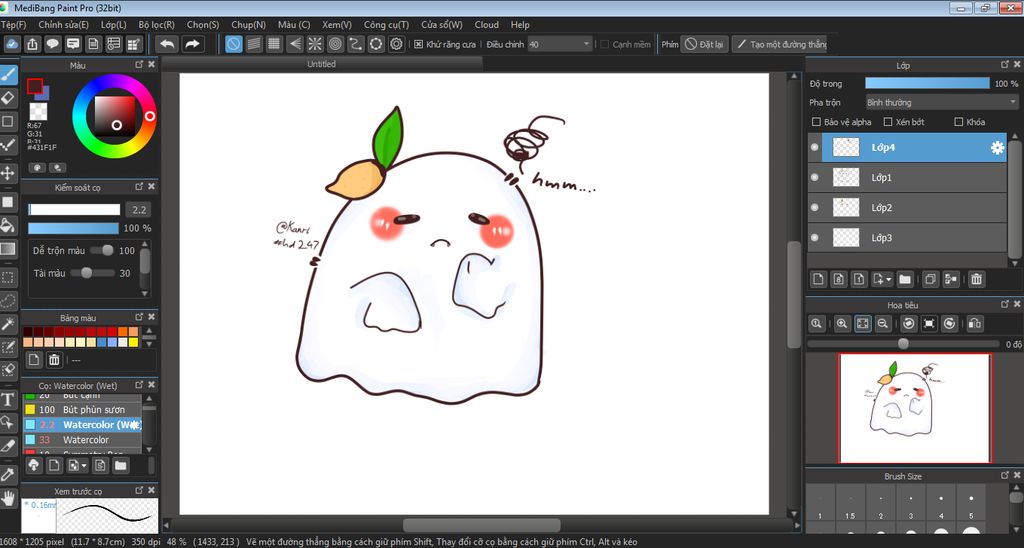Open Lớp4 layer settings gear
The image size is (1024, 548).
click(997, 148)
